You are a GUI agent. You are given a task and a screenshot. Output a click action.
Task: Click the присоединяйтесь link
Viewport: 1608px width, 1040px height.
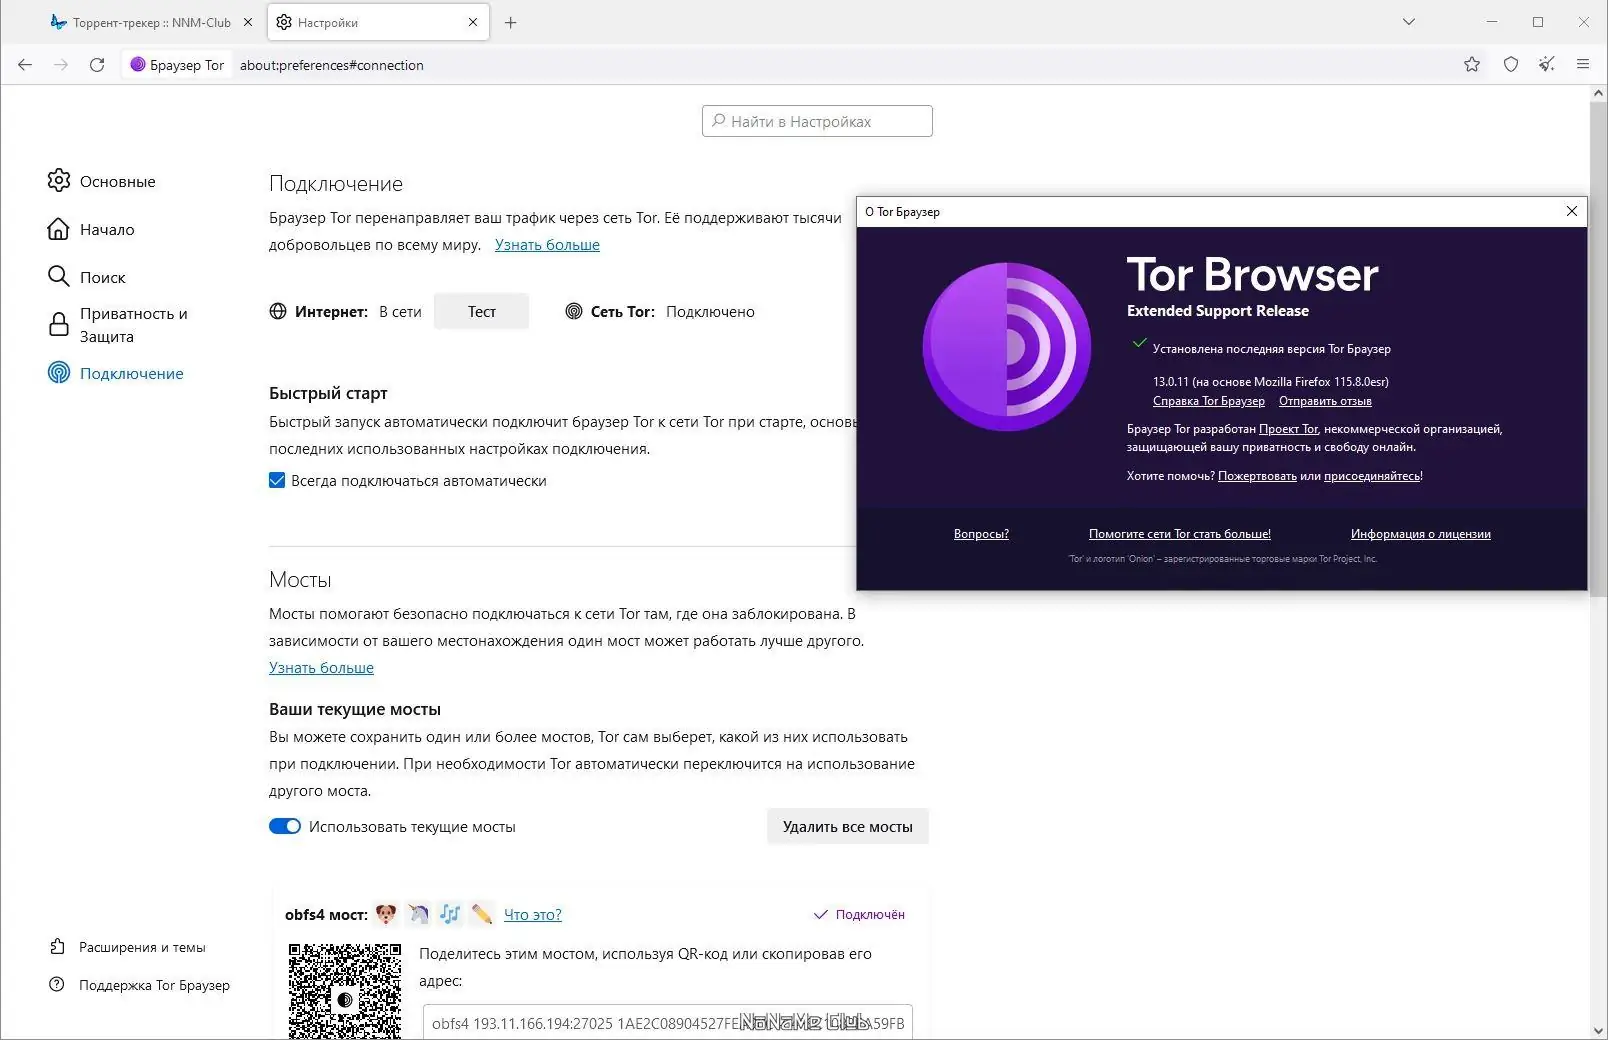tap(1372, 476)
